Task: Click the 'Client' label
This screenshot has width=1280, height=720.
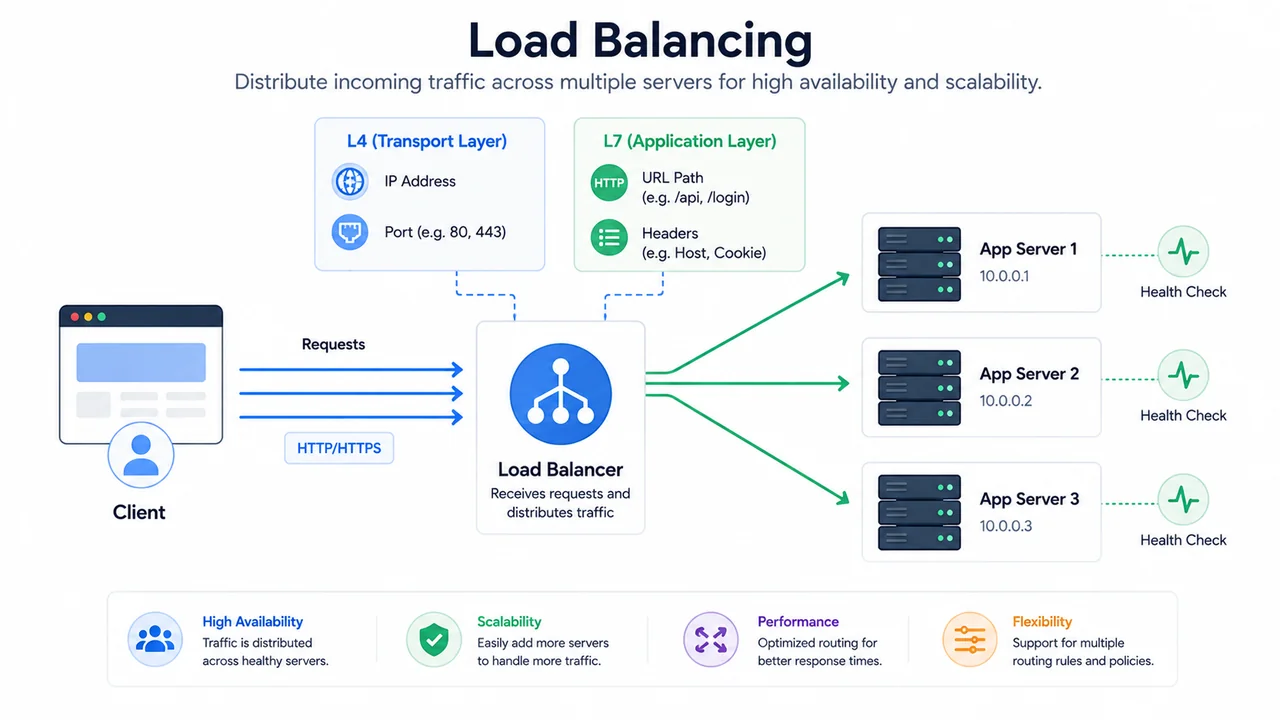Action: click(x=139, y=512)
